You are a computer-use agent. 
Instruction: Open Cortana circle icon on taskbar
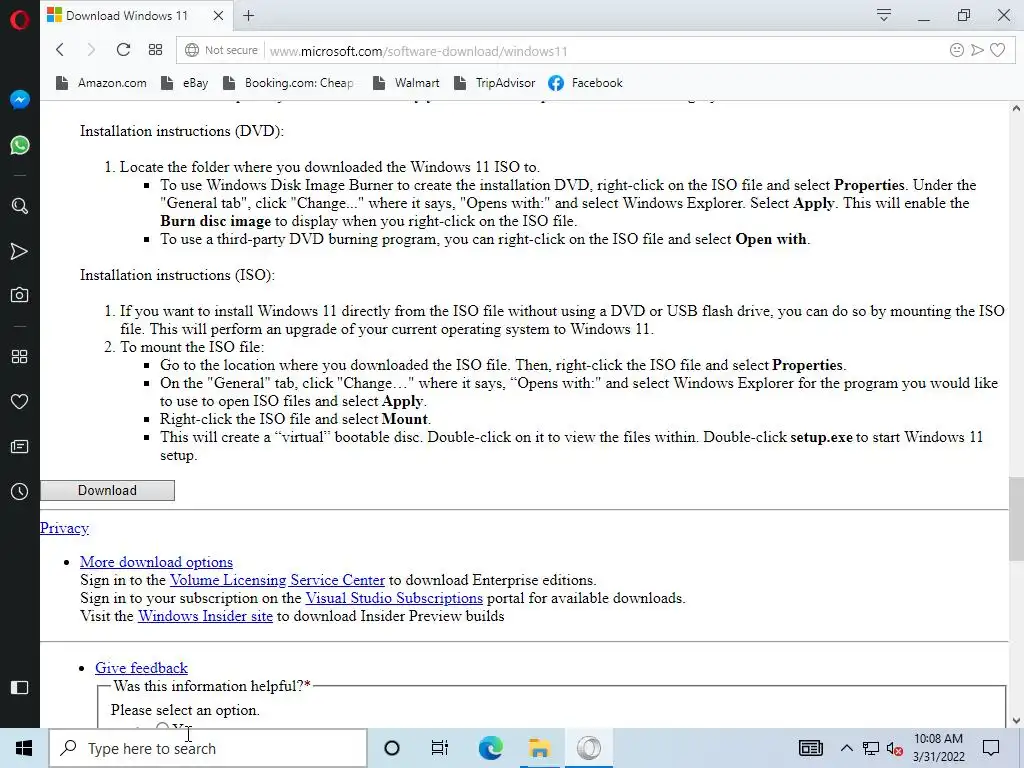[392, 748]
